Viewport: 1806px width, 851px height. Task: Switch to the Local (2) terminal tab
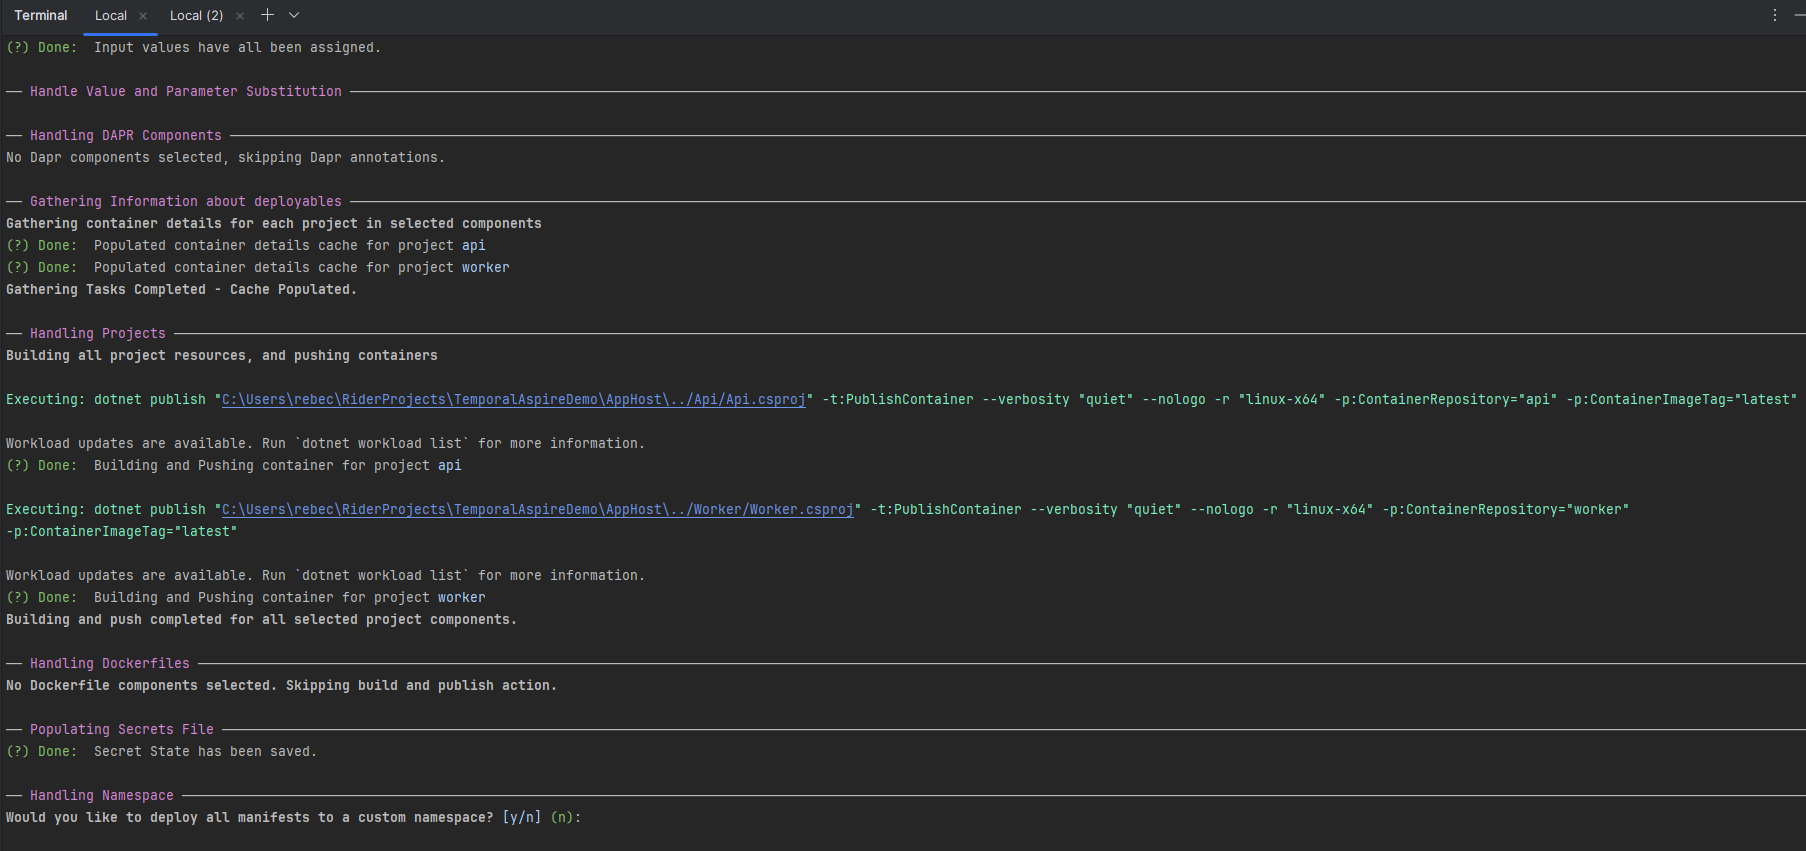[196, 16]
